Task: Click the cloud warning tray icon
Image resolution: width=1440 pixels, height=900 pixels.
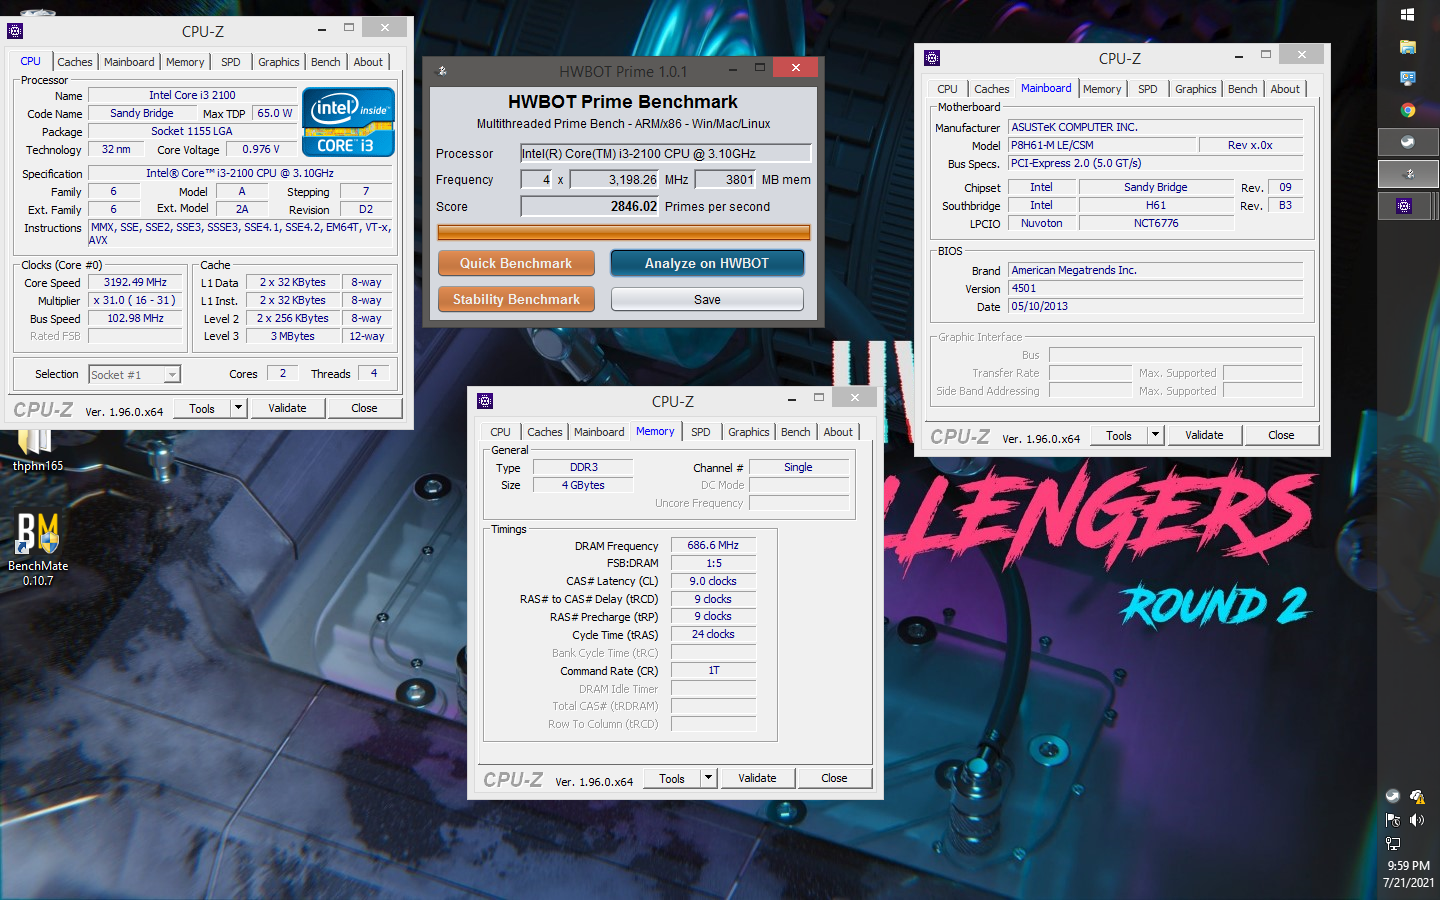Action: point(1417,796)
